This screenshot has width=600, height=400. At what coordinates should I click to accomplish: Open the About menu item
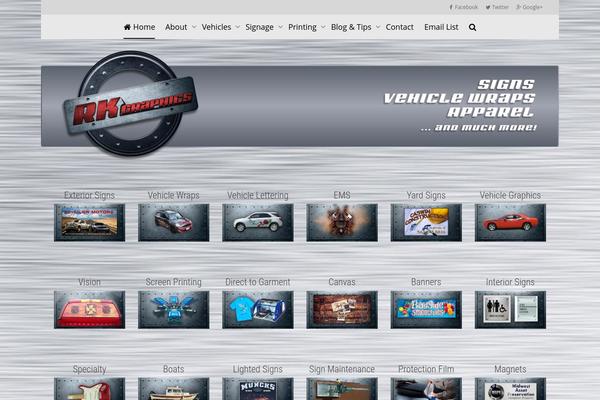click(x=176, y=27)
